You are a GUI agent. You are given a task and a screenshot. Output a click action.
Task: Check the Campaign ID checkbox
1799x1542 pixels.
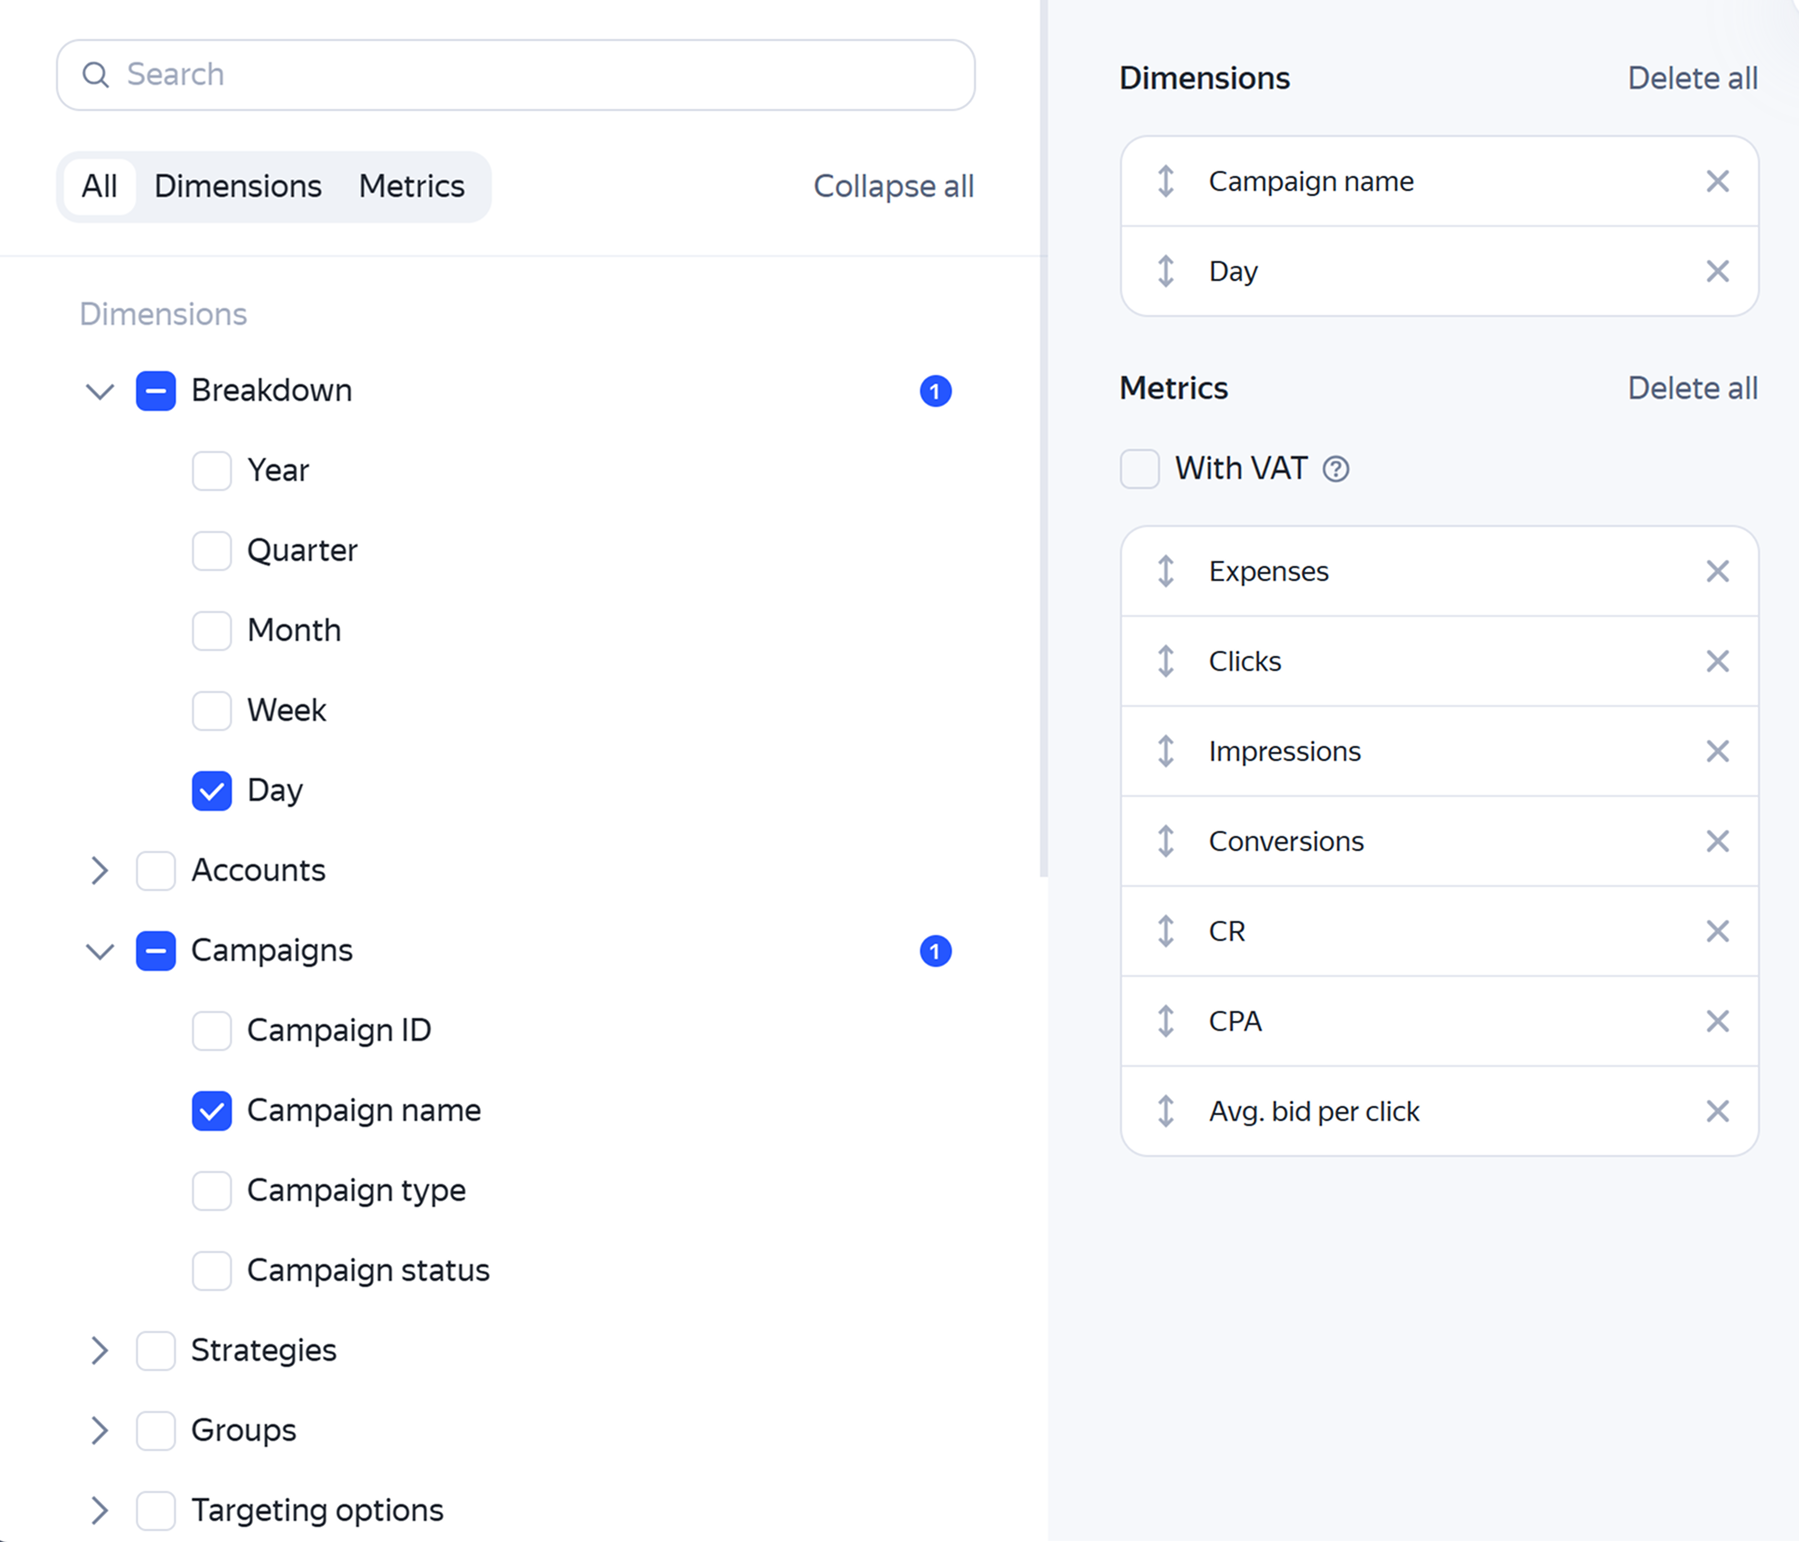pyautogui.click(x=212, y=1030)
